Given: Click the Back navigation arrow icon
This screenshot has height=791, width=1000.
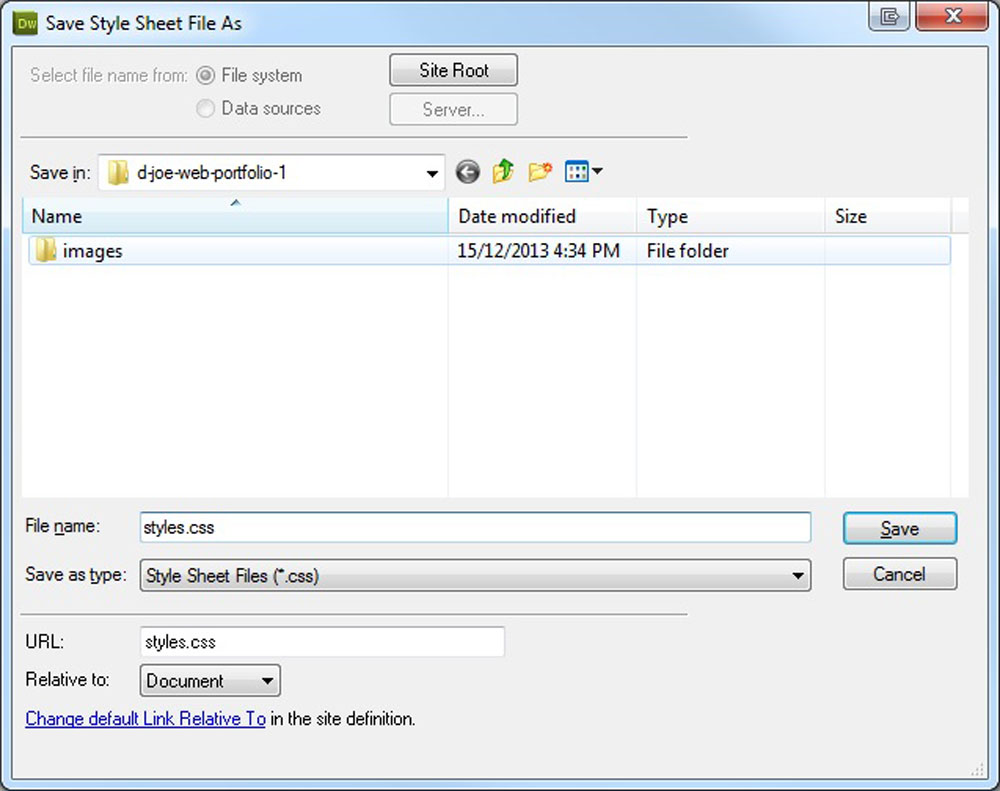Looking at the screenshot, I should click(x=467, y=173).
